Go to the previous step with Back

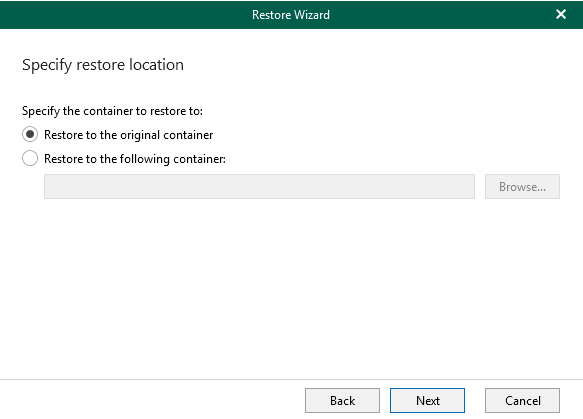coord(342,400)
